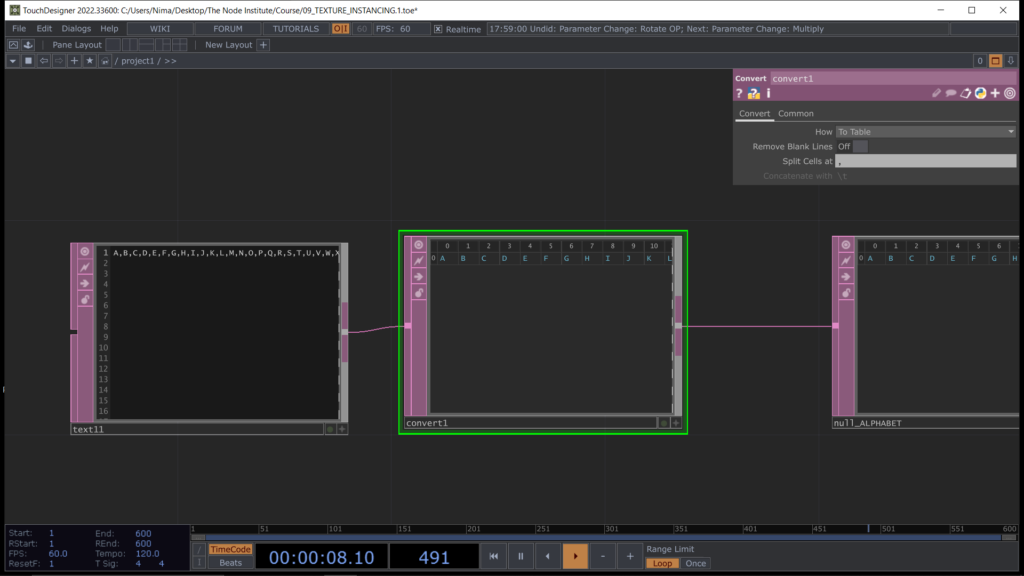
Task: Open the Python language icon in parameter header
Action: pos(980,93)
